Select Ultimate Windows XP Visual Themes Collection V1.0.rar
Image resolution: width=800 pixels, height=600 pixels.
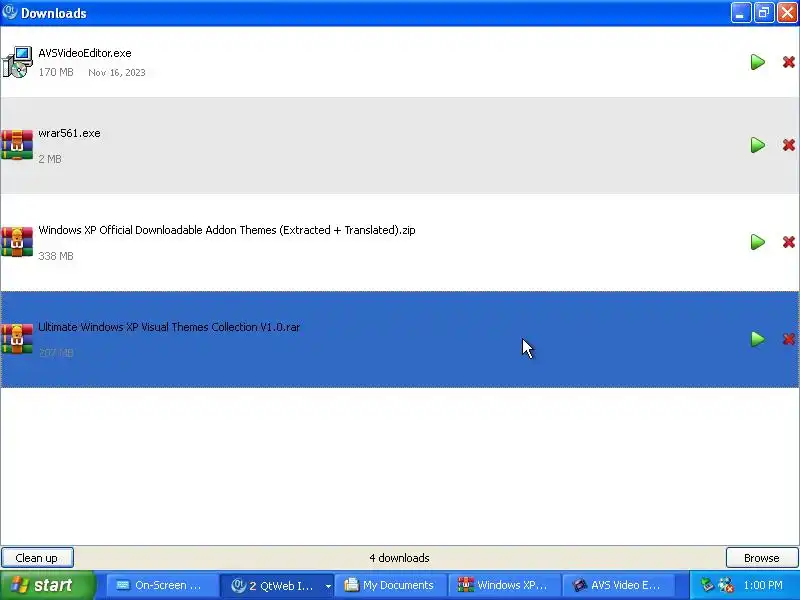coord(169,327)
